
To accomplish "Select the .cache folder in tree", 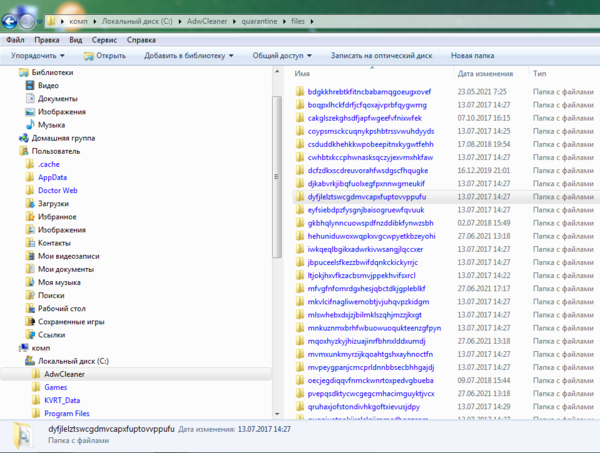I will tap(49, 164).
